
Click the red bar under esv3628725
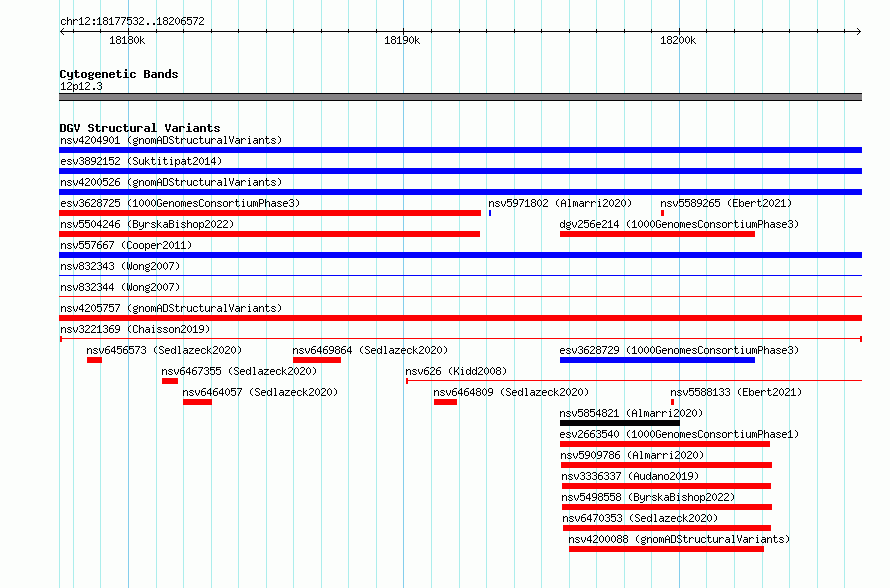(x=270, y=213)
